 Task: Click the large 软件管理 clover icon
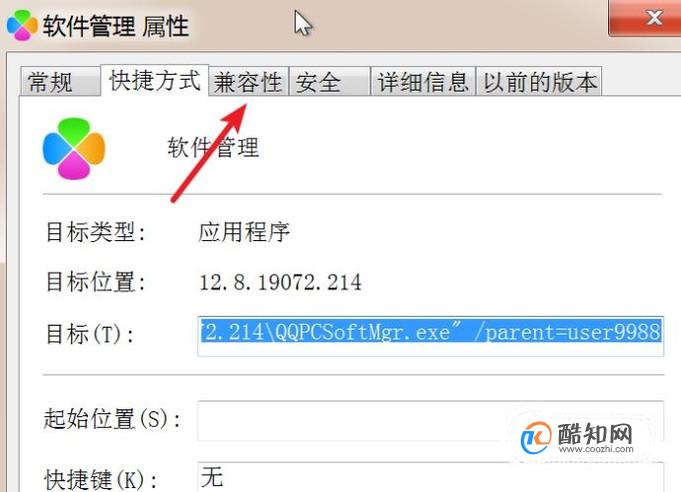[x=74, y=149]
